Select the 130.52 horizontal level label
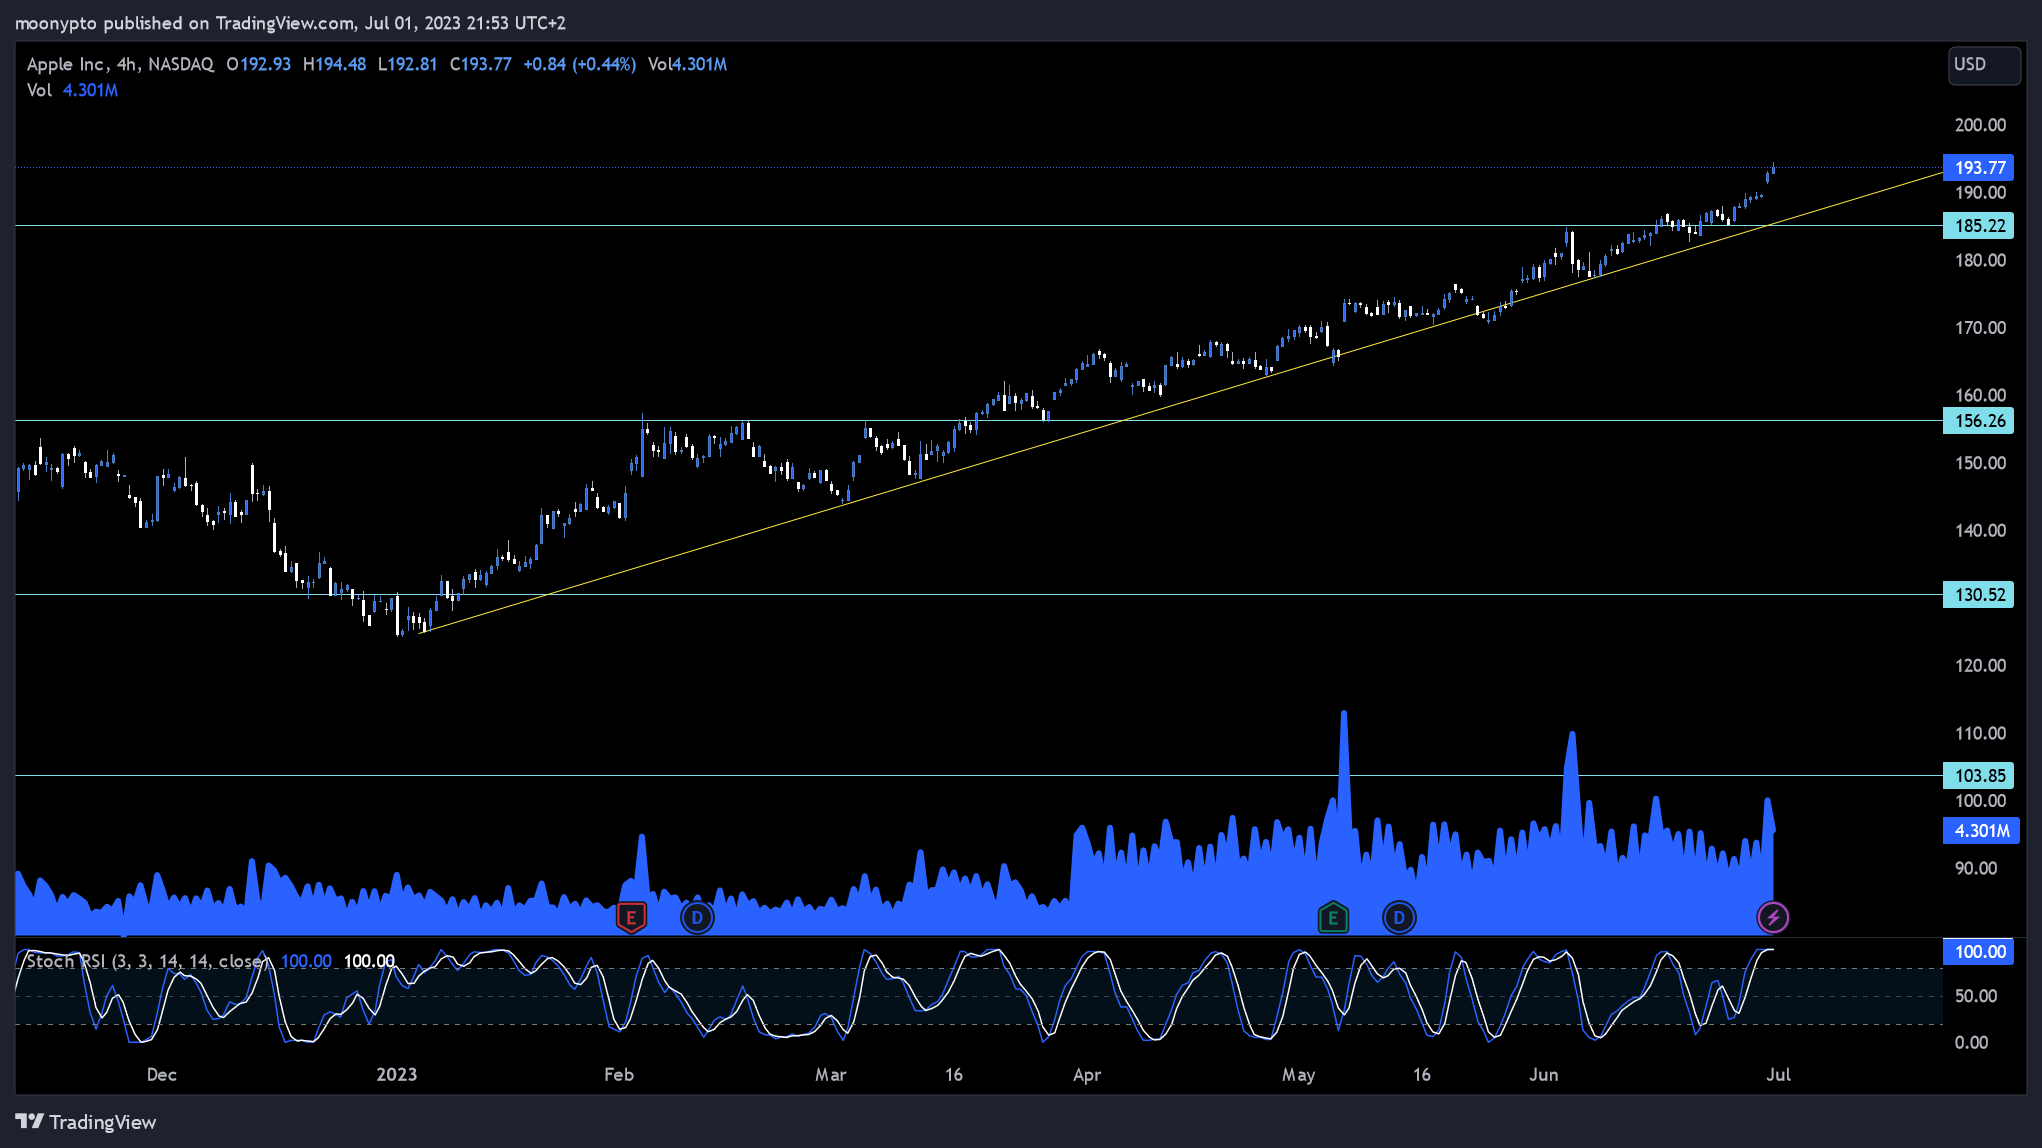The width and height of the screenshot is (2042, 1148). click(1979, 595)
